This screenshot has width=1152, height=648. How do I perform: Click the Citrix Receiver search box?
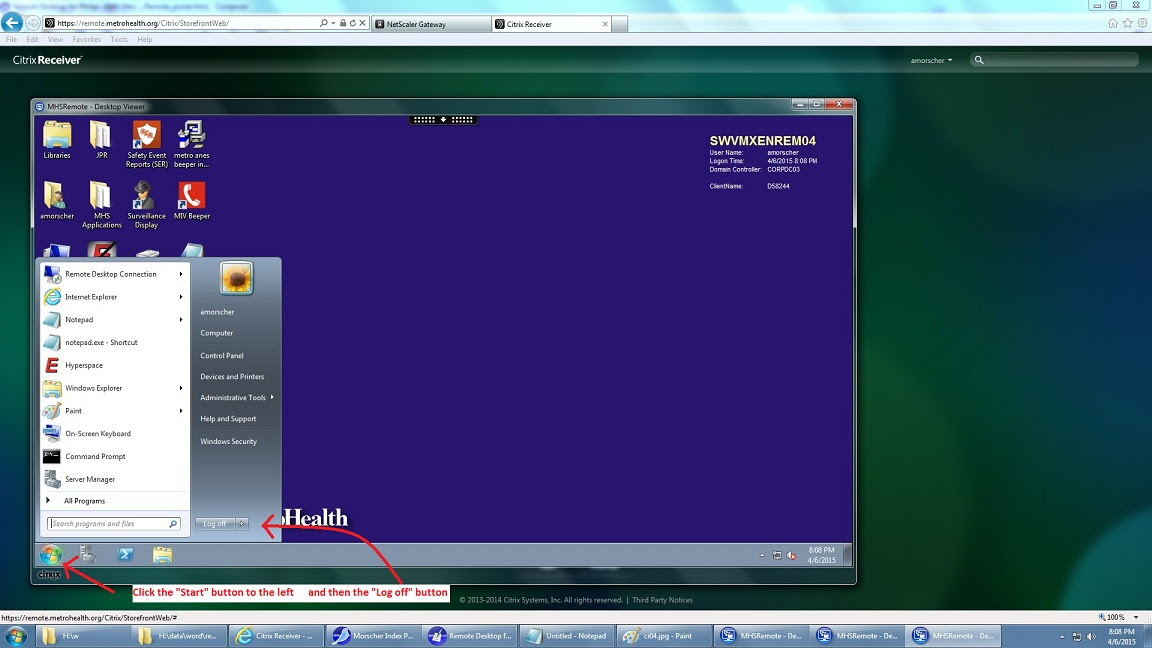pyautogui.click(x=1054, y=60)
